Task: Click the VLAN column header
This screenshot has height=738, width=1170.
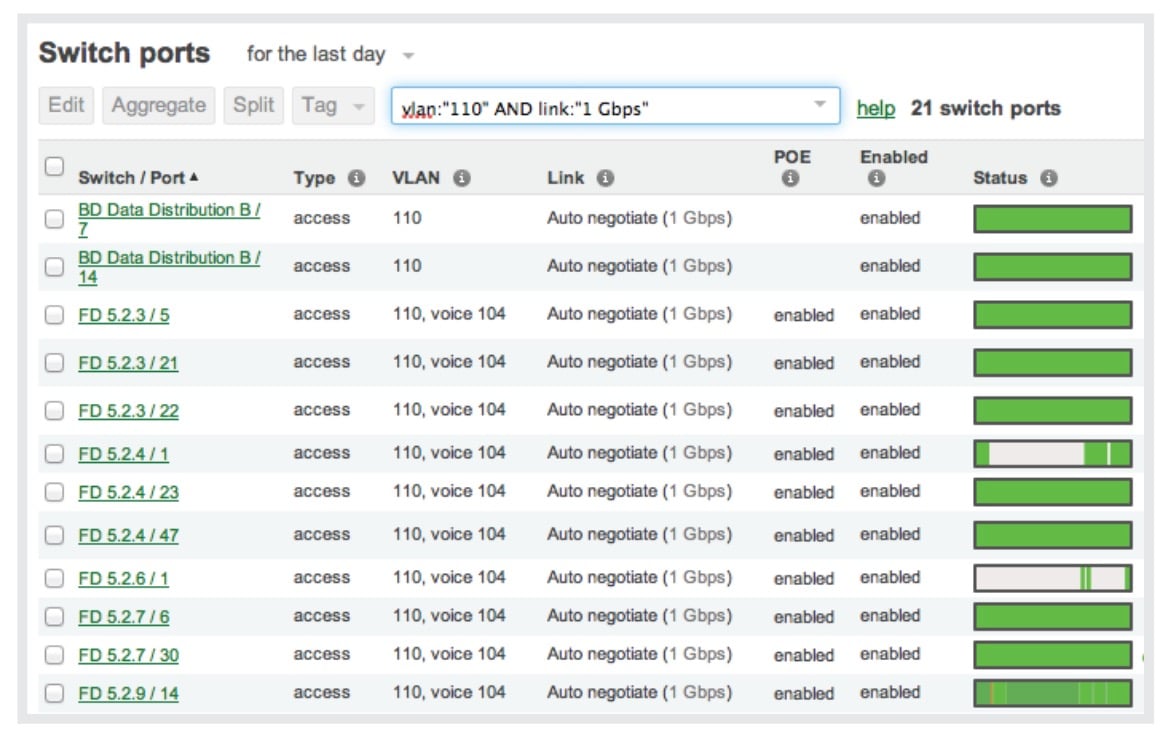Action: 416,178
